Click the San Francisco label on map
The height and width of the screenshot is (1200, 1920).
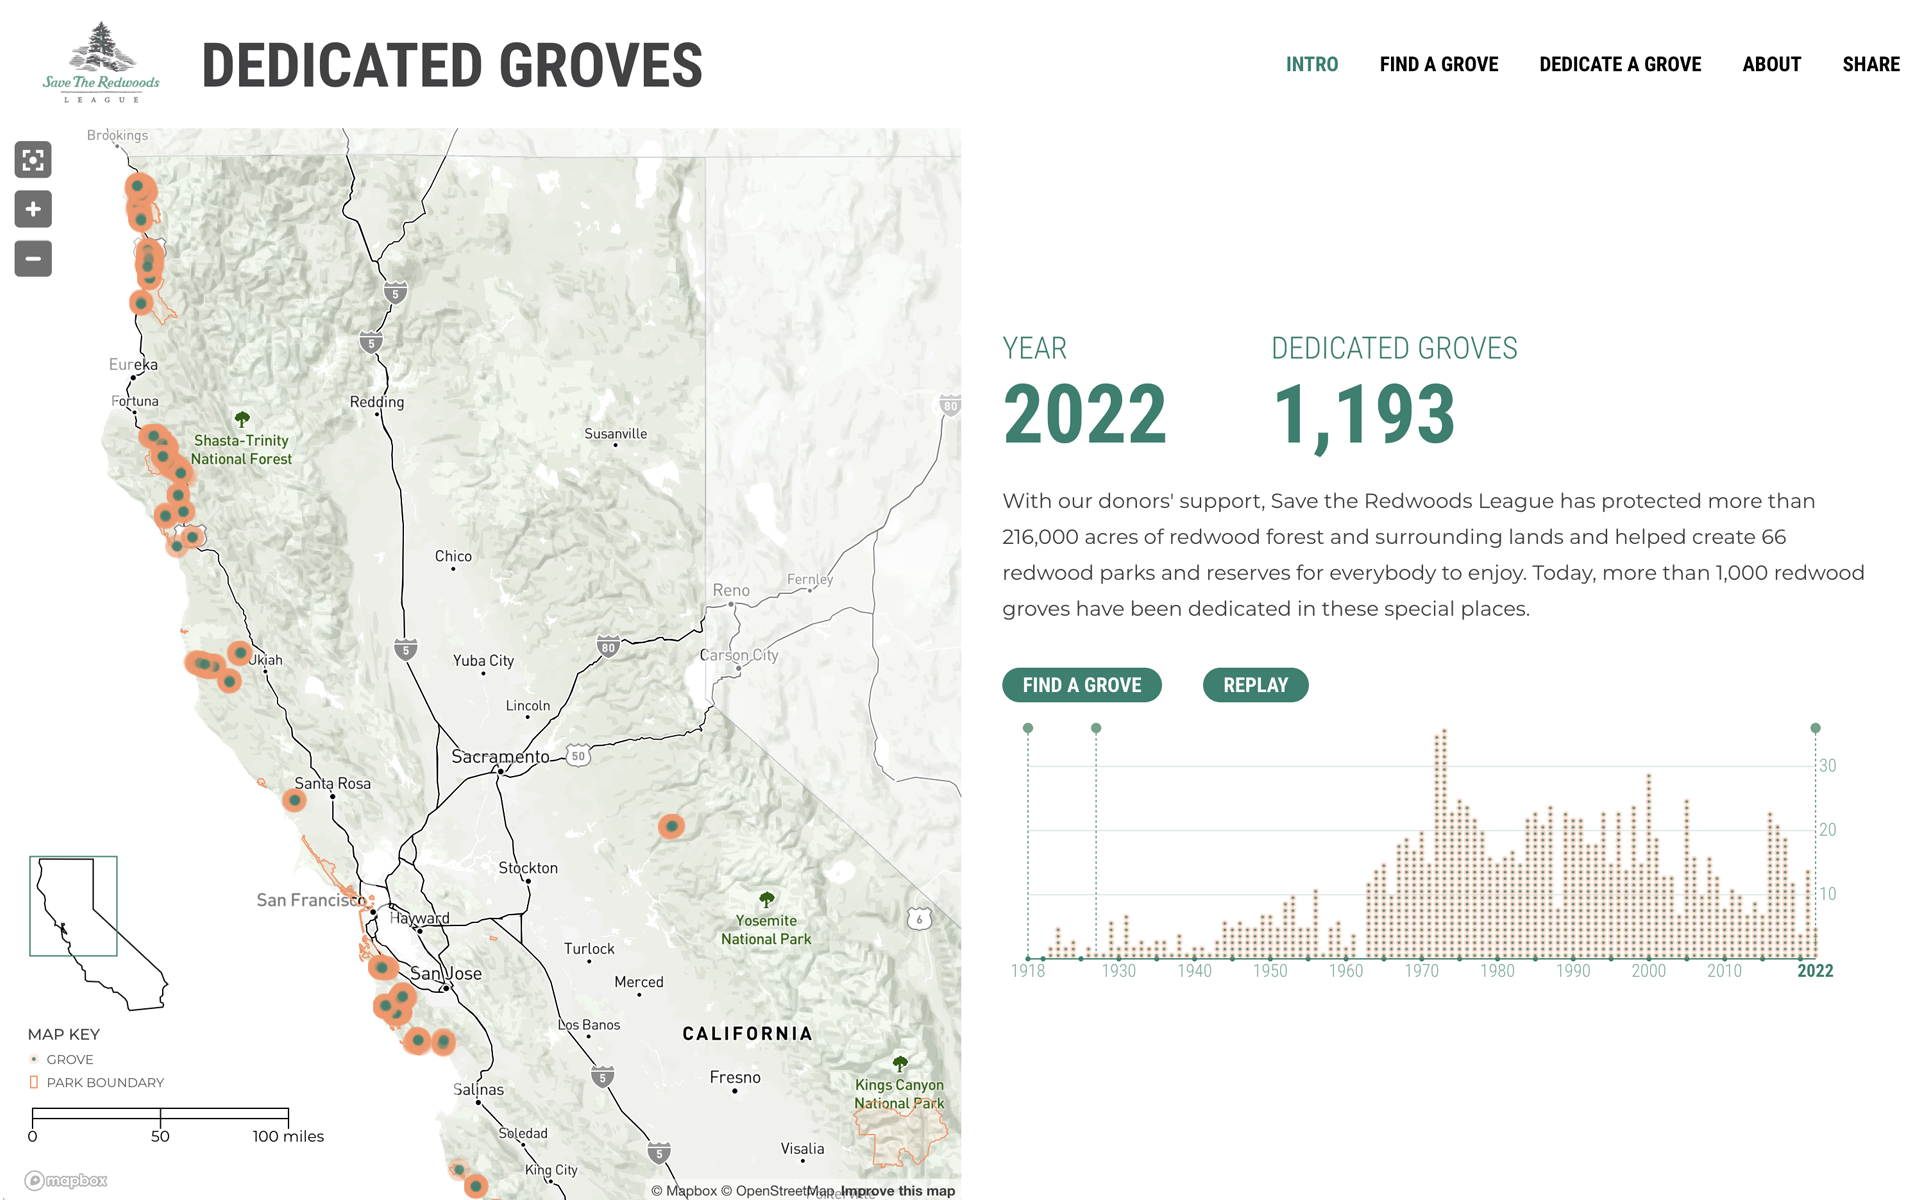[x=312, y=900]
